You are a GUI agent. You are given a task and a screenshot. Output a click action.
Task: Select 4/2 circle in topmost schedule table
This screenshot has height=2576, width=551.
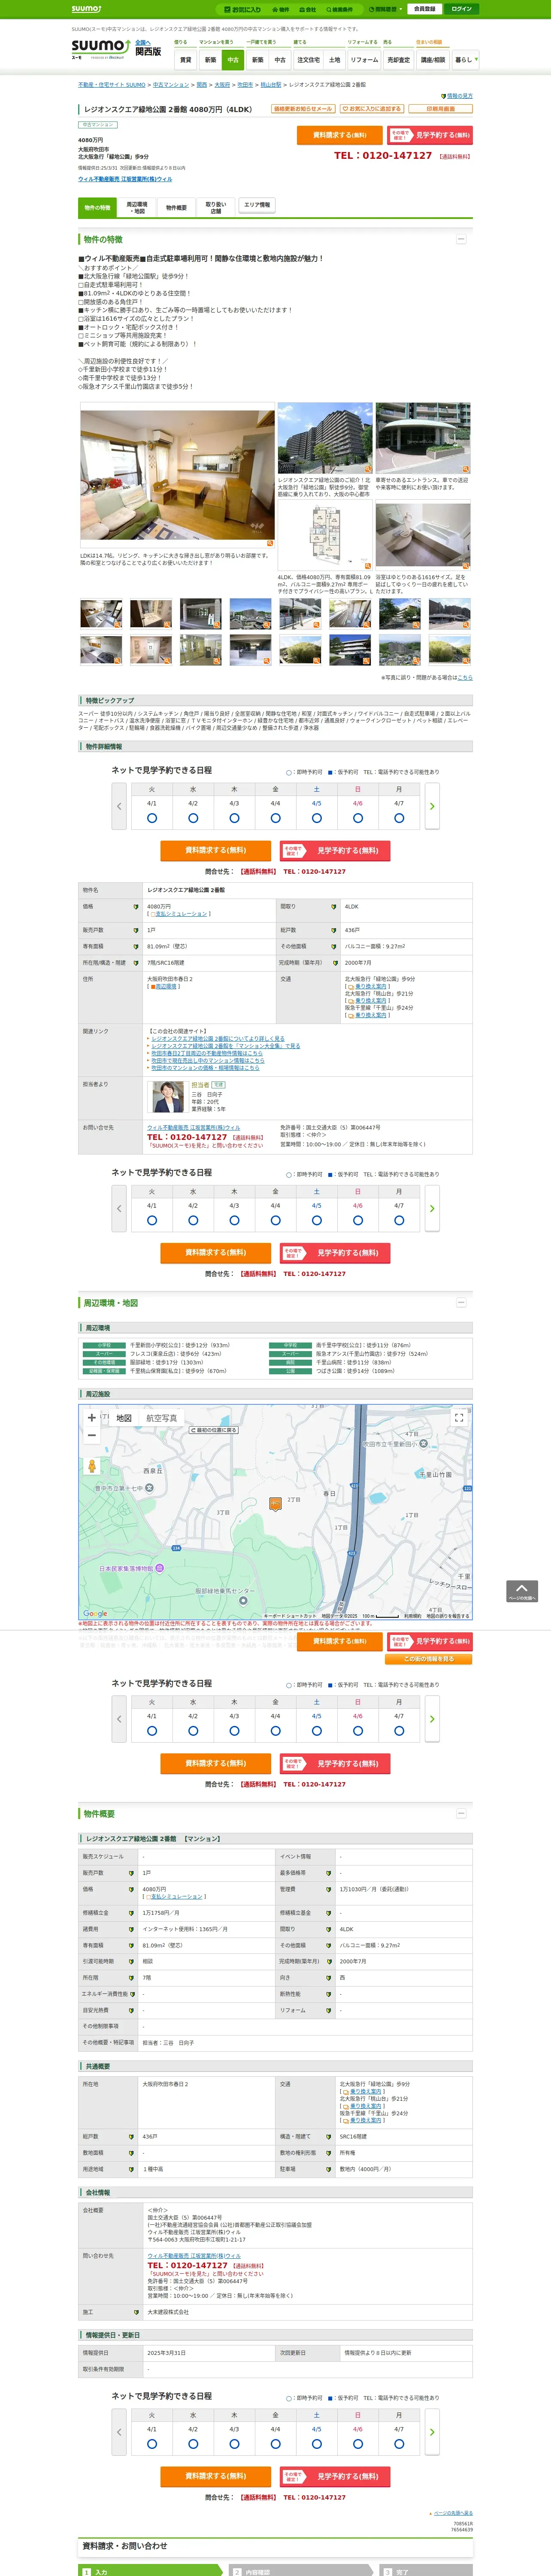pos(193,818)
